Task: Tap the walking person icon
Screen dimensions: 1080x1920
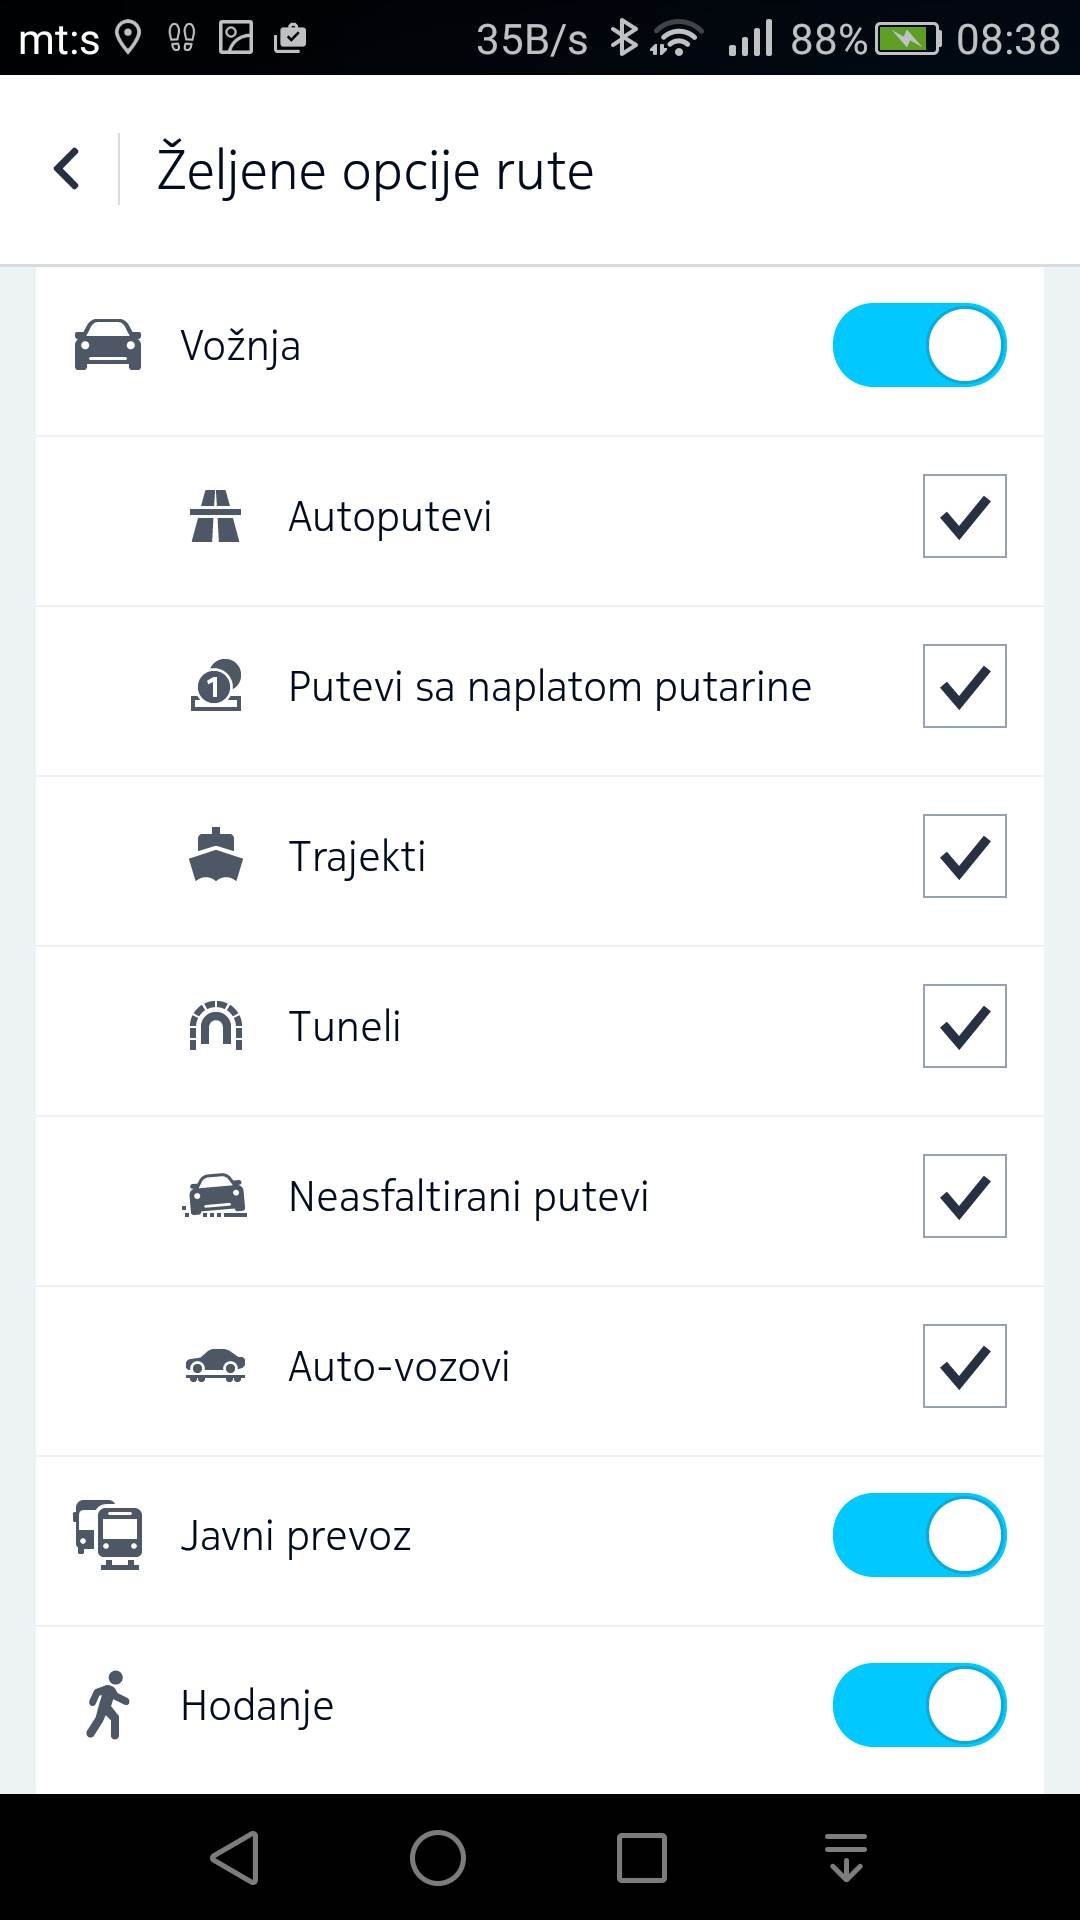Action: pyautogui.click(x=108, y=1705)
